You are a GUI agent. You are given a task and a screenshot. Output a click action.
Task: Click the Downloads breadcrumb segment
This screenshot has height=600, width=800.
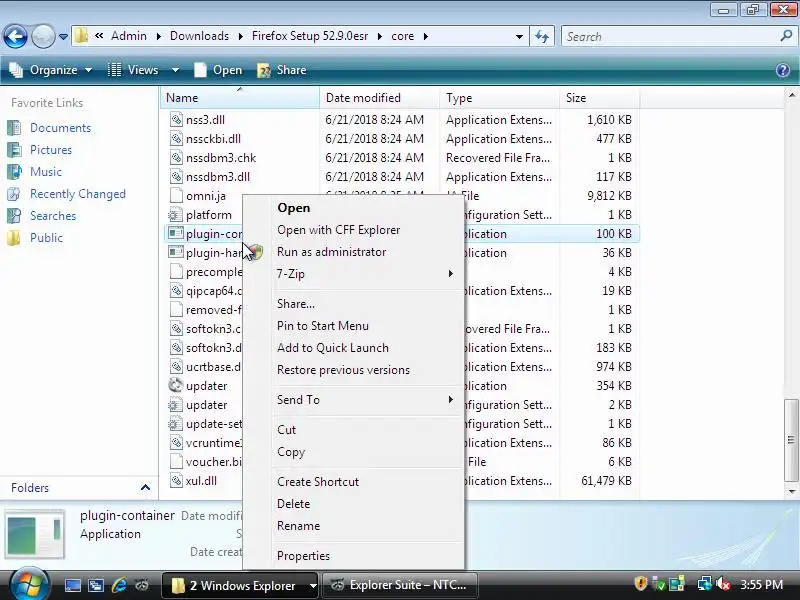click(199, 36)
